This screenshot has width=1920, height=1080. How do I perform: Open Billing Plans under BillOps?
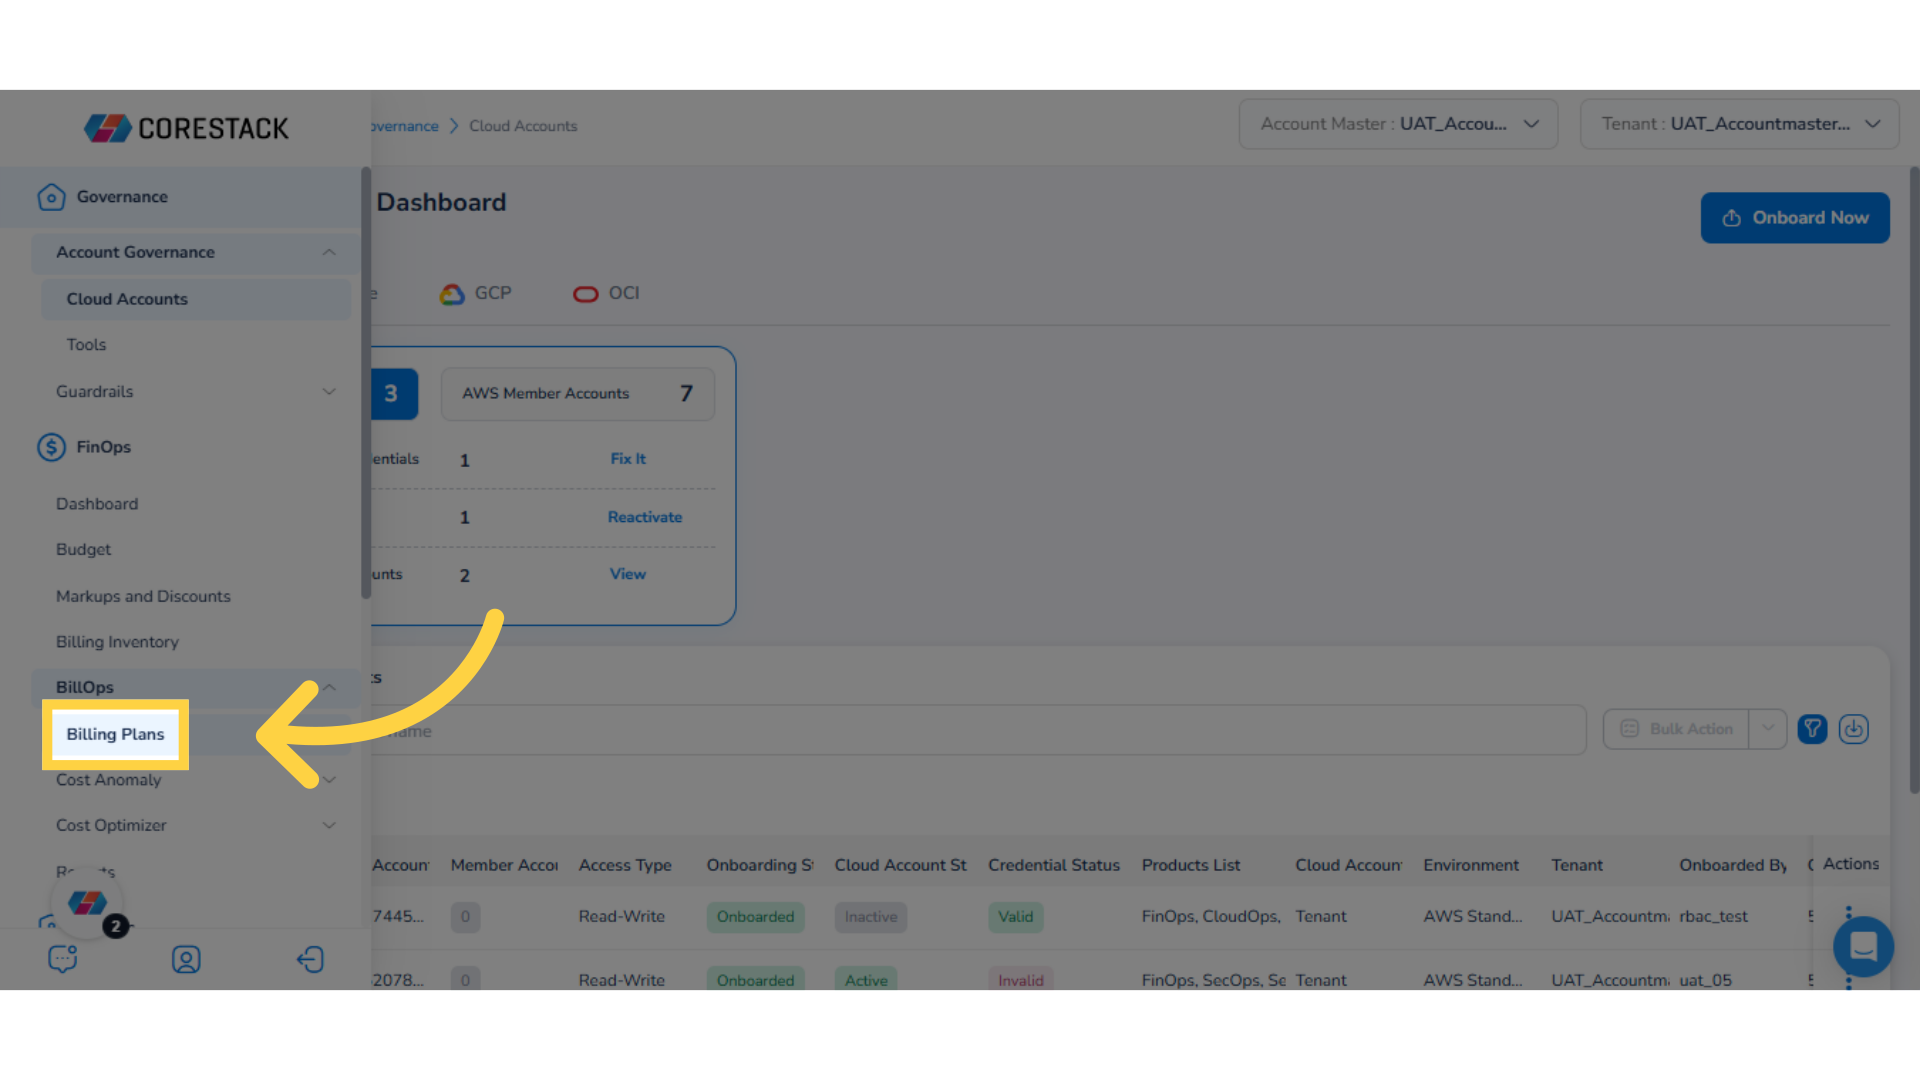click(x=115, y=734)
